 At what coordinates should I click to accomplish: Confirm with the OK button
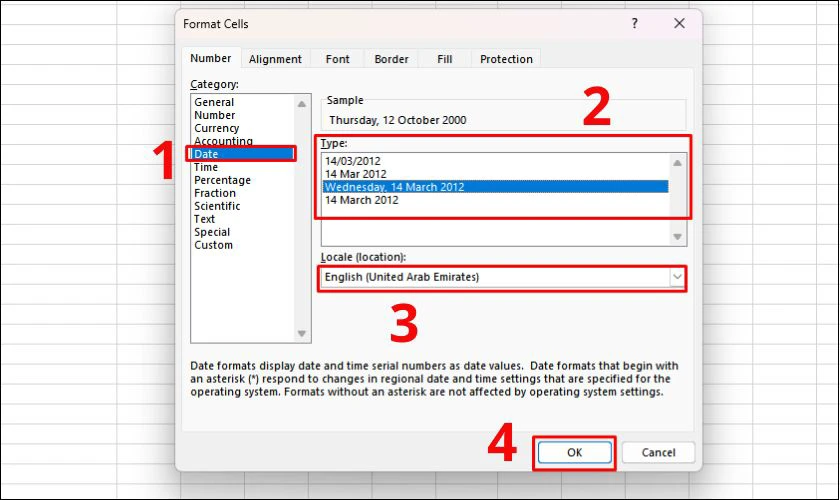click(574, 452)
